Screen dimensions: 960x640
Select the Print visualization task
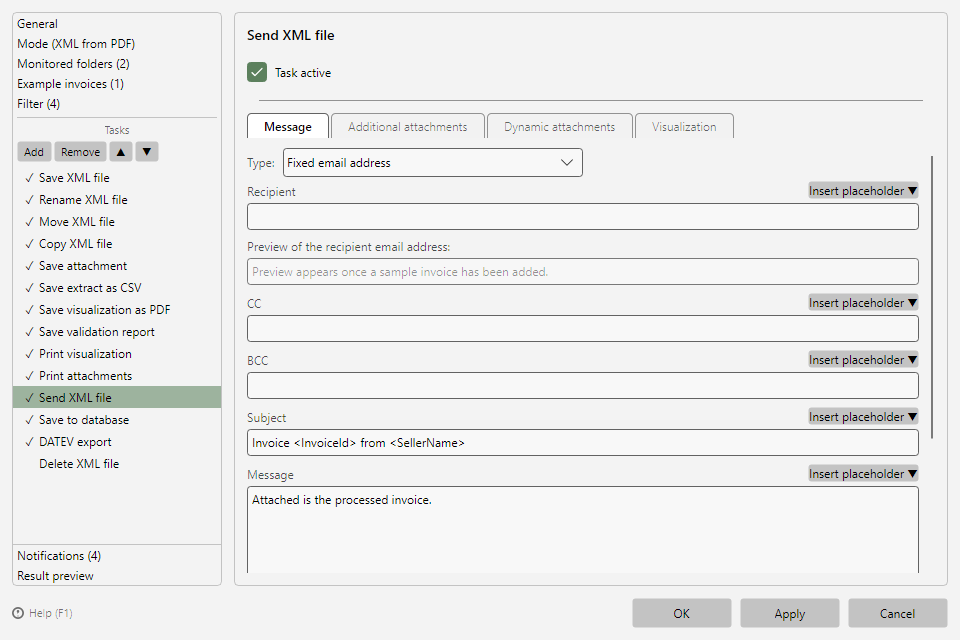tap(117, 354)
